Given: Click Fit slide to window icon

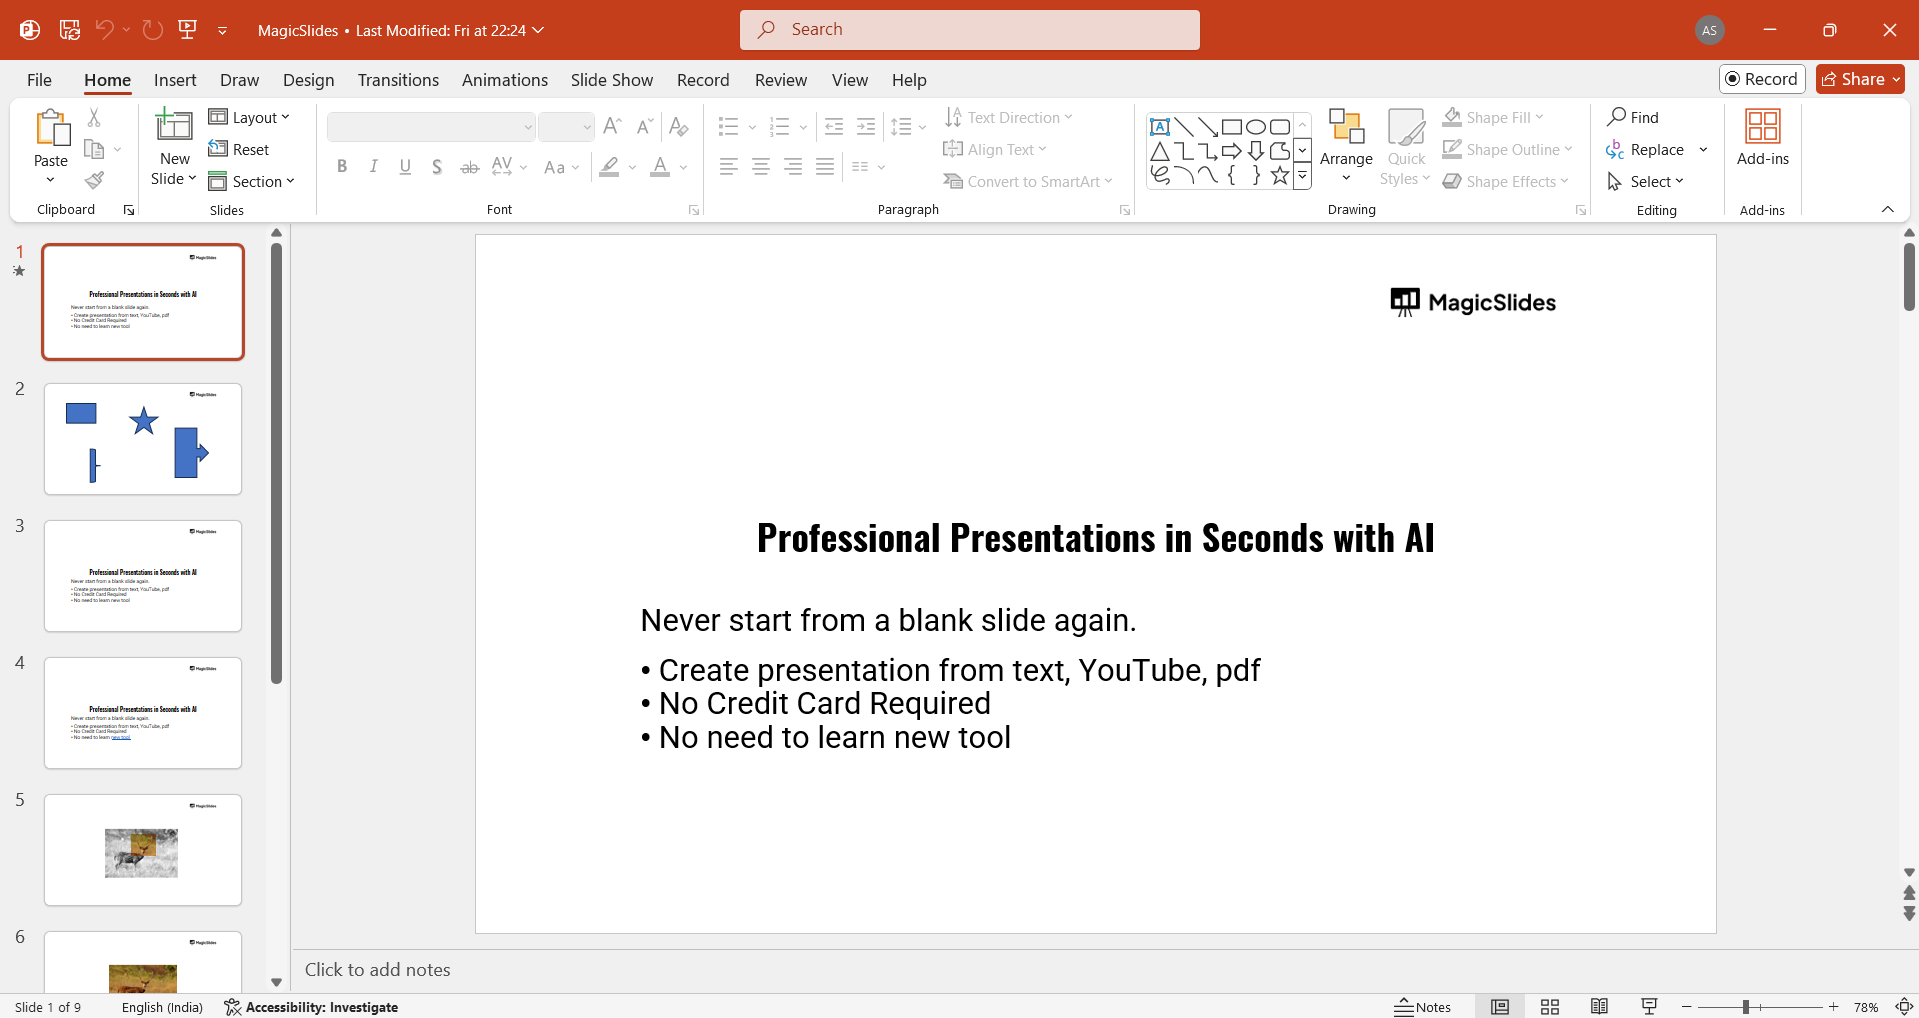Looking at the screenshot, I should pos(1904,1007).
